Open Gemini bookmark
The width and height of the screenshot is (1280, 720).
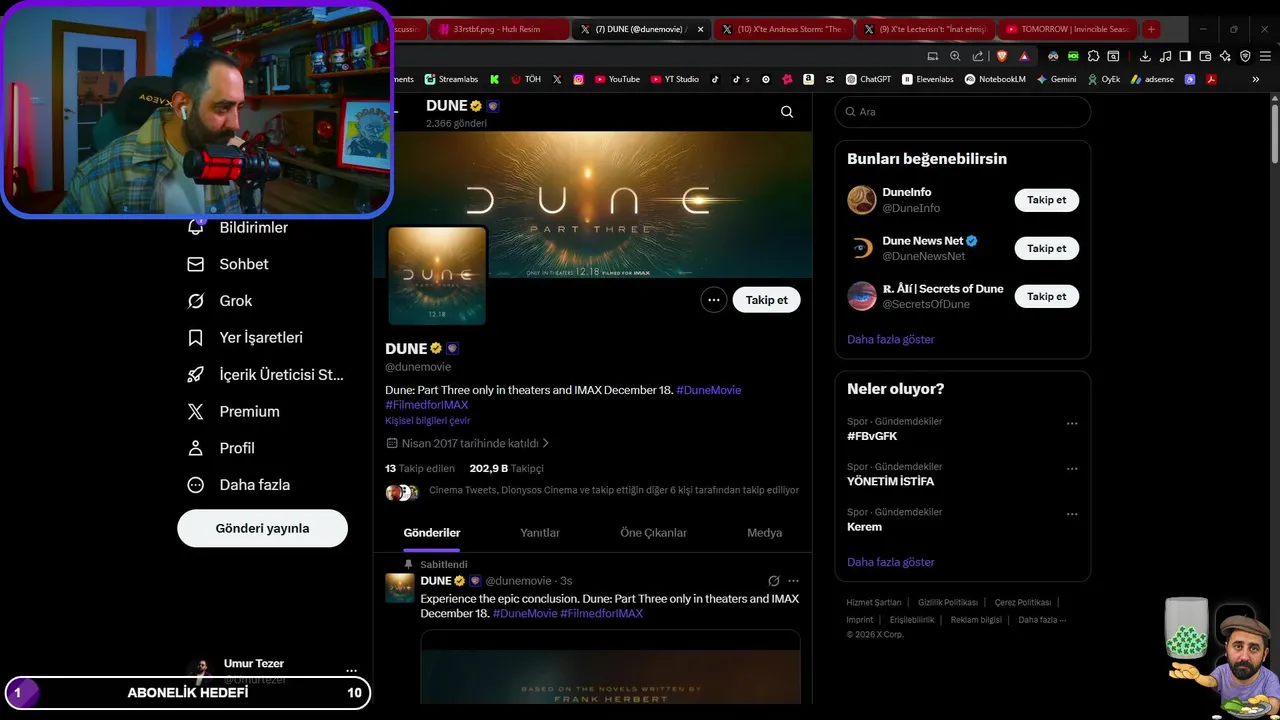coord(1057,79)
